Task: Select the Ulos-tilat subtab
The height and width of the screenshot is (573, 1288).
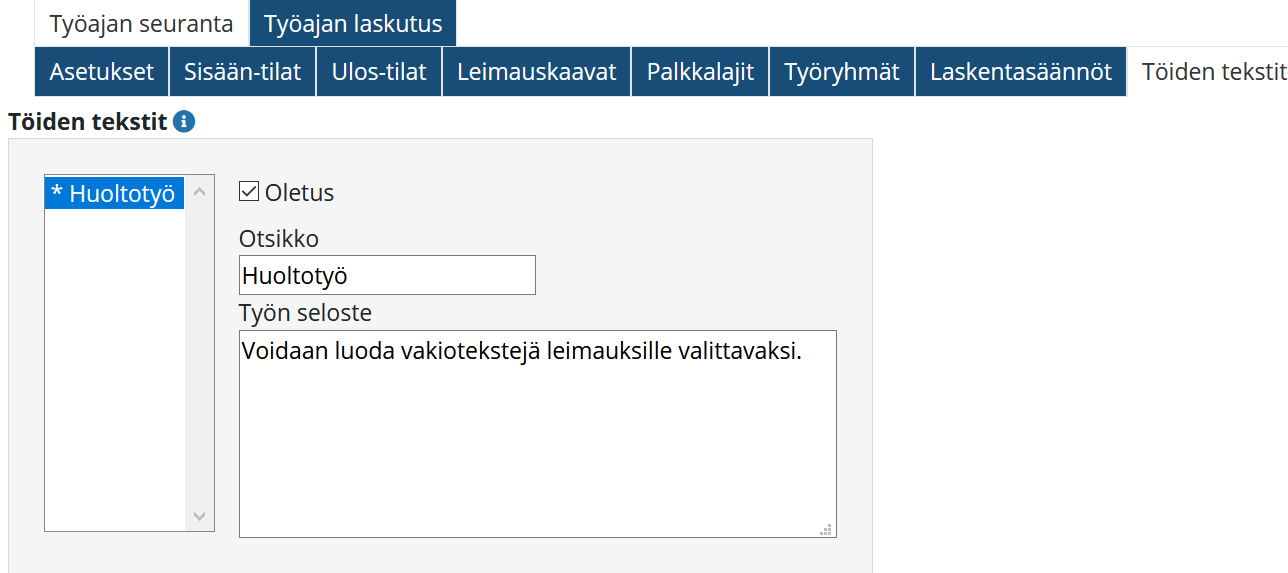Action: tap(379, 72)
